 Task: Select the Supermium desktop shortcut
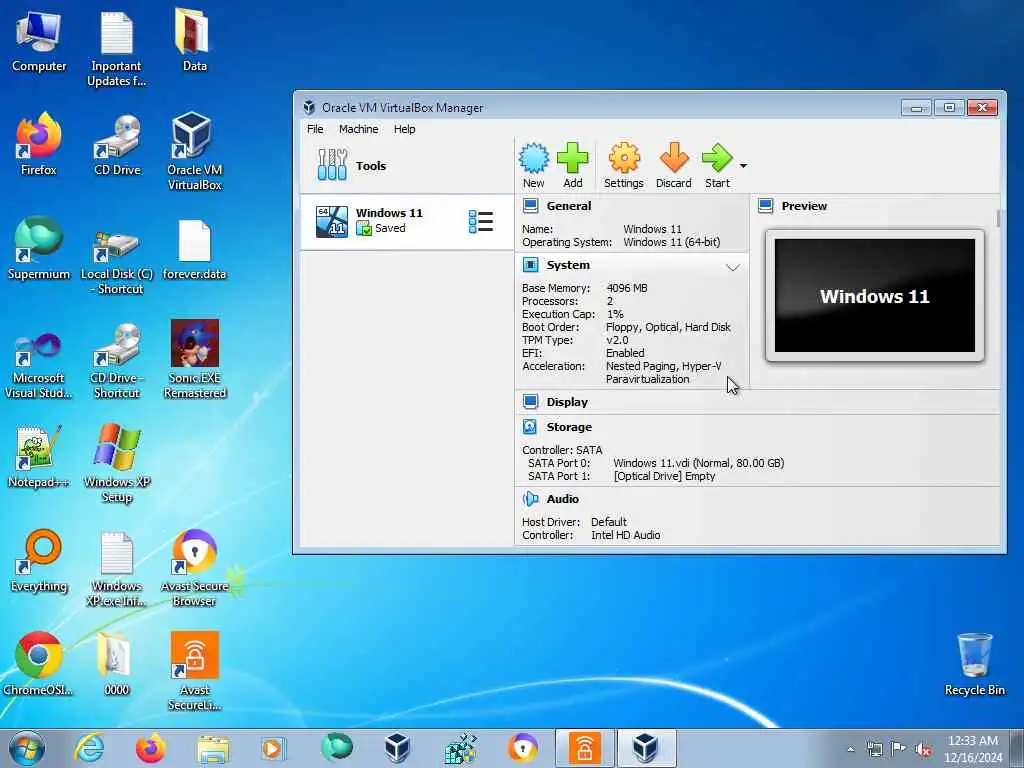(39, 249)
